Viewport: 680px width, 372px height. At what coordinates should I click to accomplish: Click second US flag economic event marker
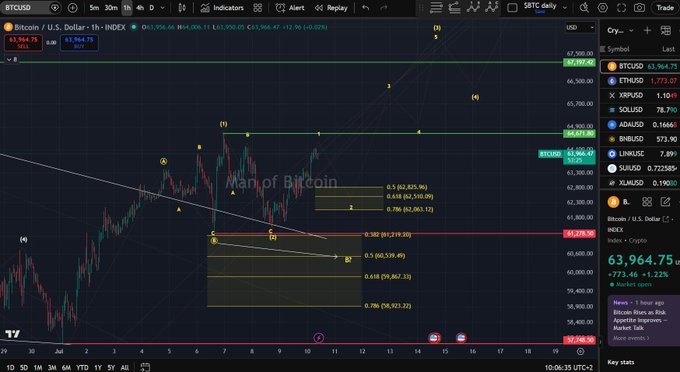461,338
